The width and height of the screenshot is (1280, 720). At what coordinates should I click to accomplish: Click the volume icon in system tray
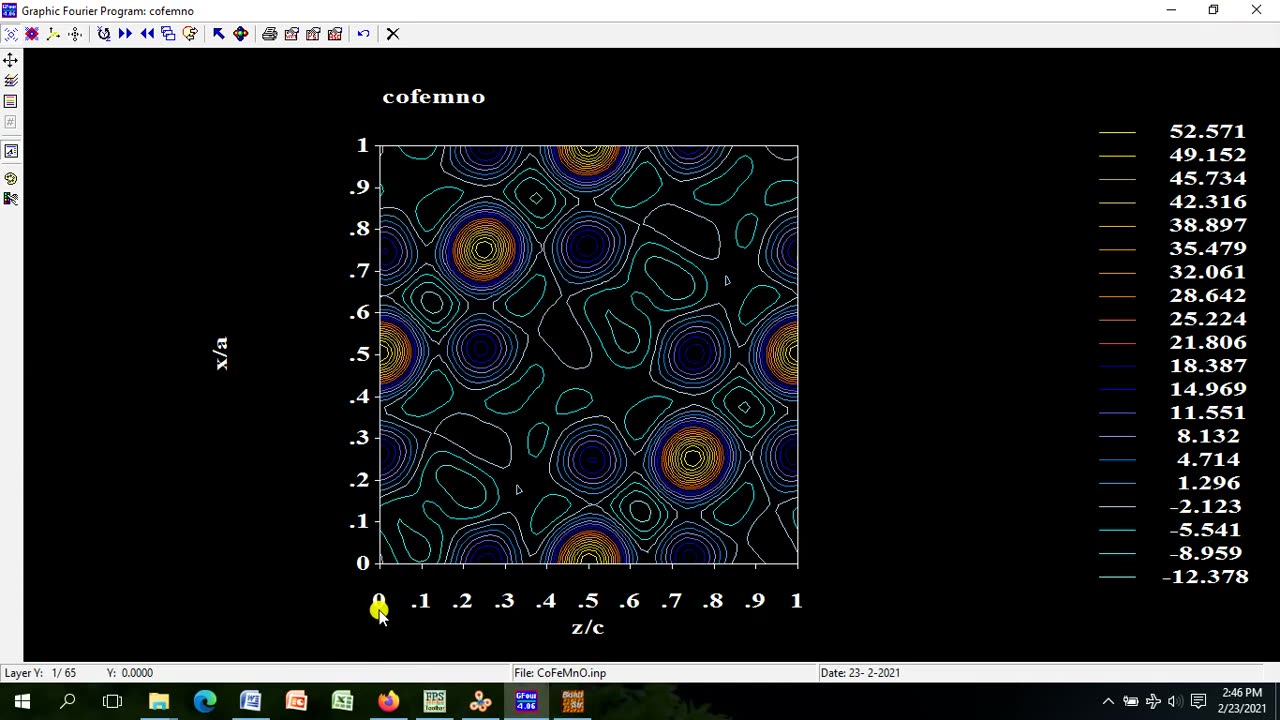click(x=1174, y=702)
